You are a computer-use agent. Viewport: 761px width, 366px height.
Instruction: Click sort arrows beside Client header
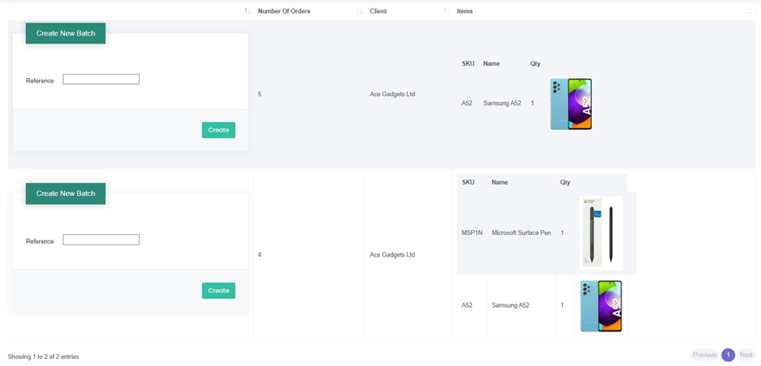[x=447, y=11]
